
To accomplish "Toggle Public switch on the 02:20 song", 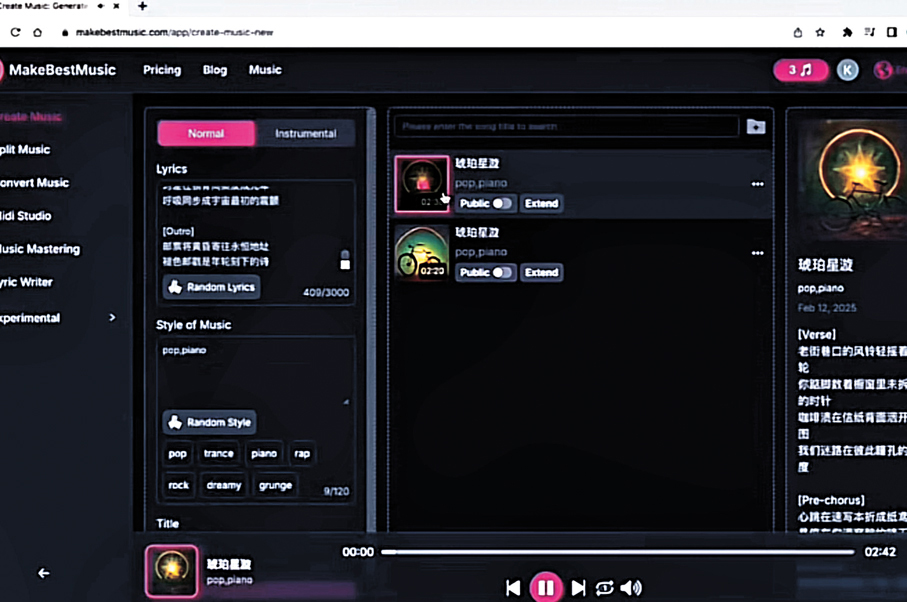I will click(x=502, y=272).
